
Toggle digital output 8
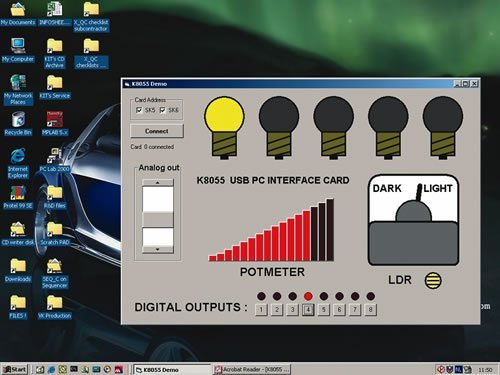(x=371, y=310)
